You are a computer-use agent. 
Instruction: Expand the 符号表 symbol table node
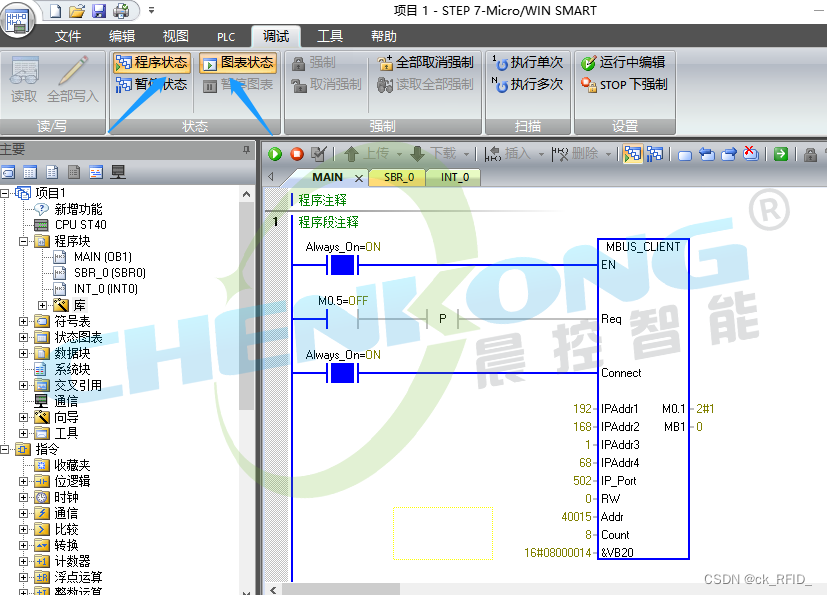[23, 321]
